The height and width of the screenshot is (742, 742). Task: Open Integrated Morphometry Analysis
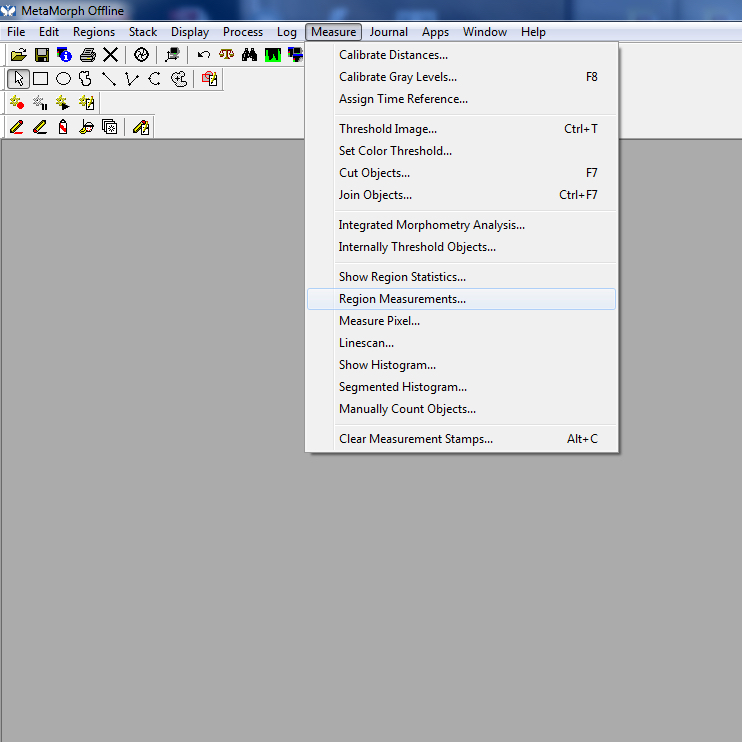pyautogui.click(x=461, y=225)
